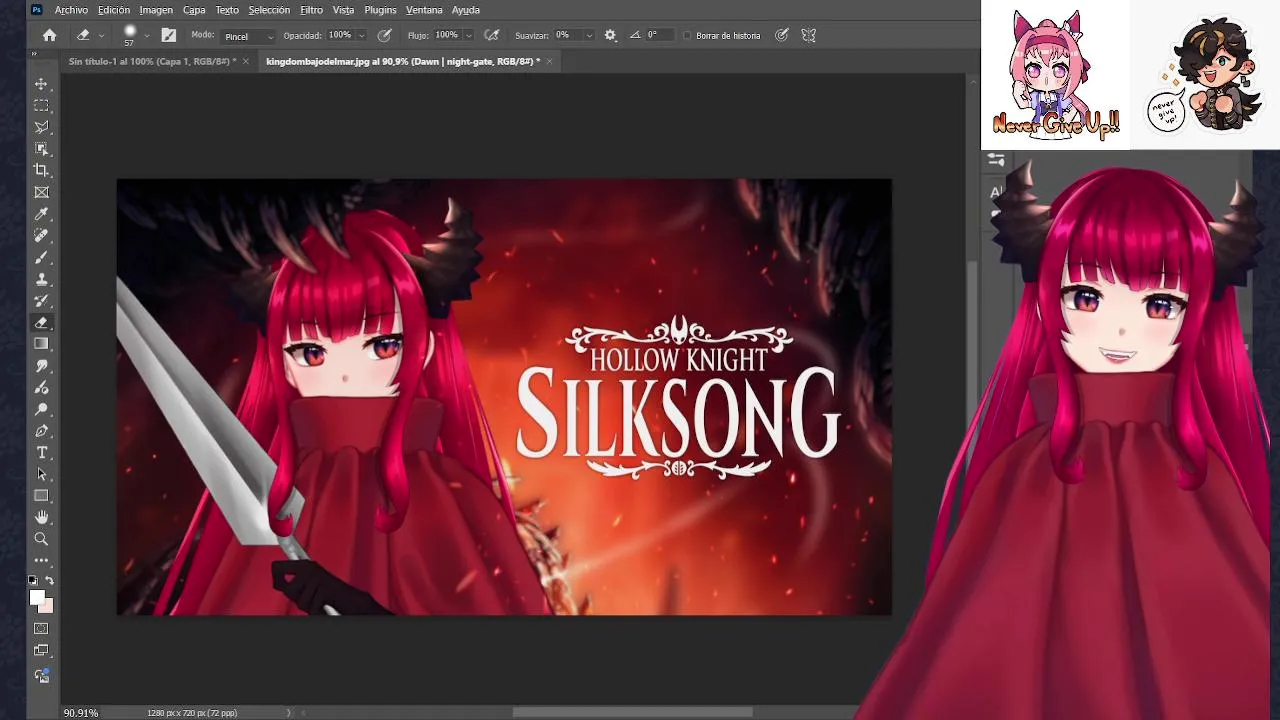Select the Frame tool
The image size is (1280, 720).
[x=41, y=192]
